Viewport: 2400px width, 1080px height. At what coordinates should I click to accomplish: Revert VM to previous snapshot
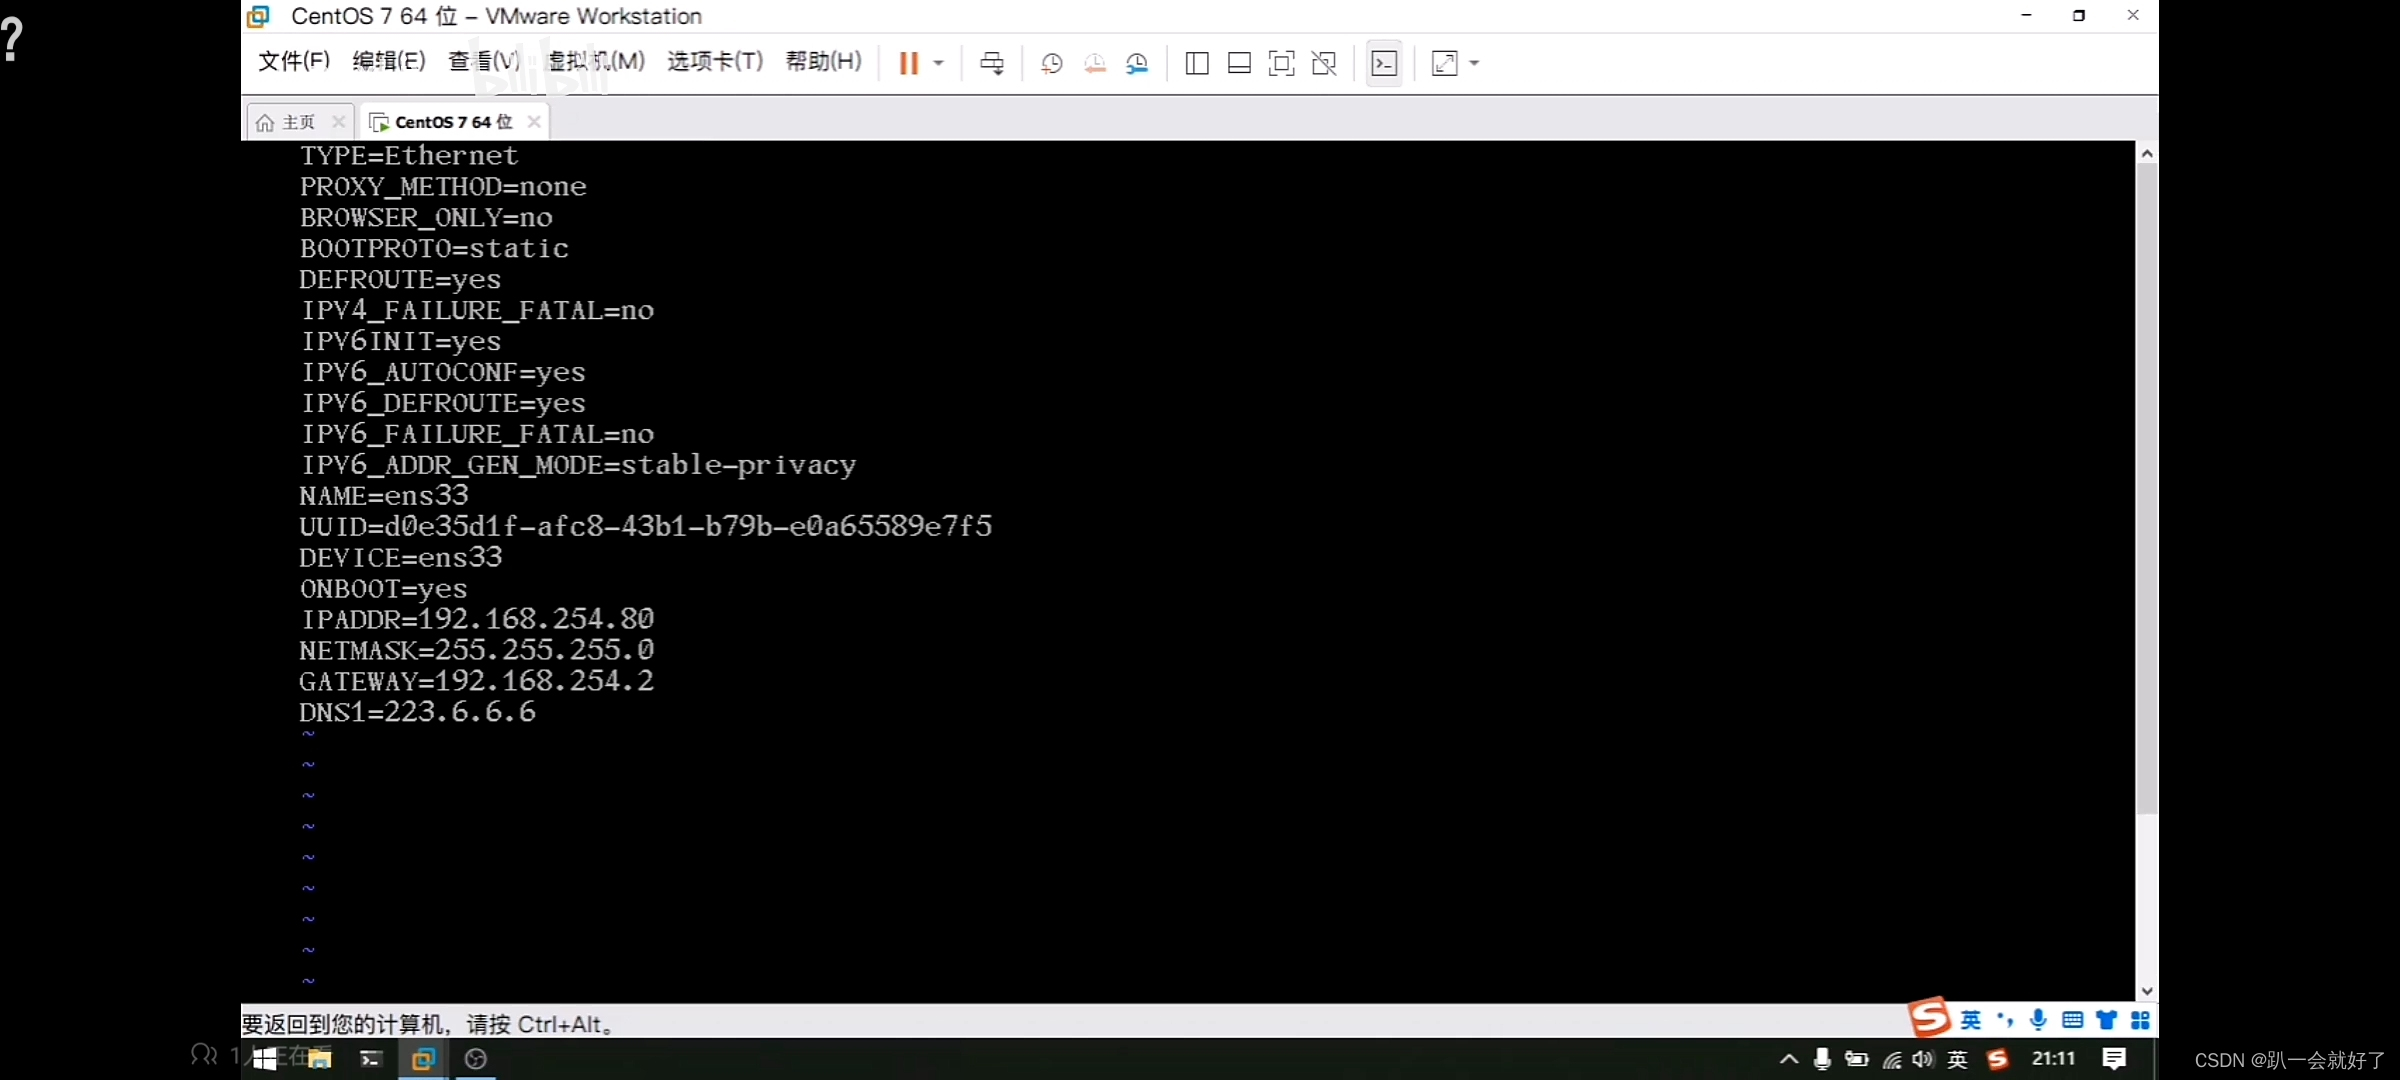tap(1095, 63)
